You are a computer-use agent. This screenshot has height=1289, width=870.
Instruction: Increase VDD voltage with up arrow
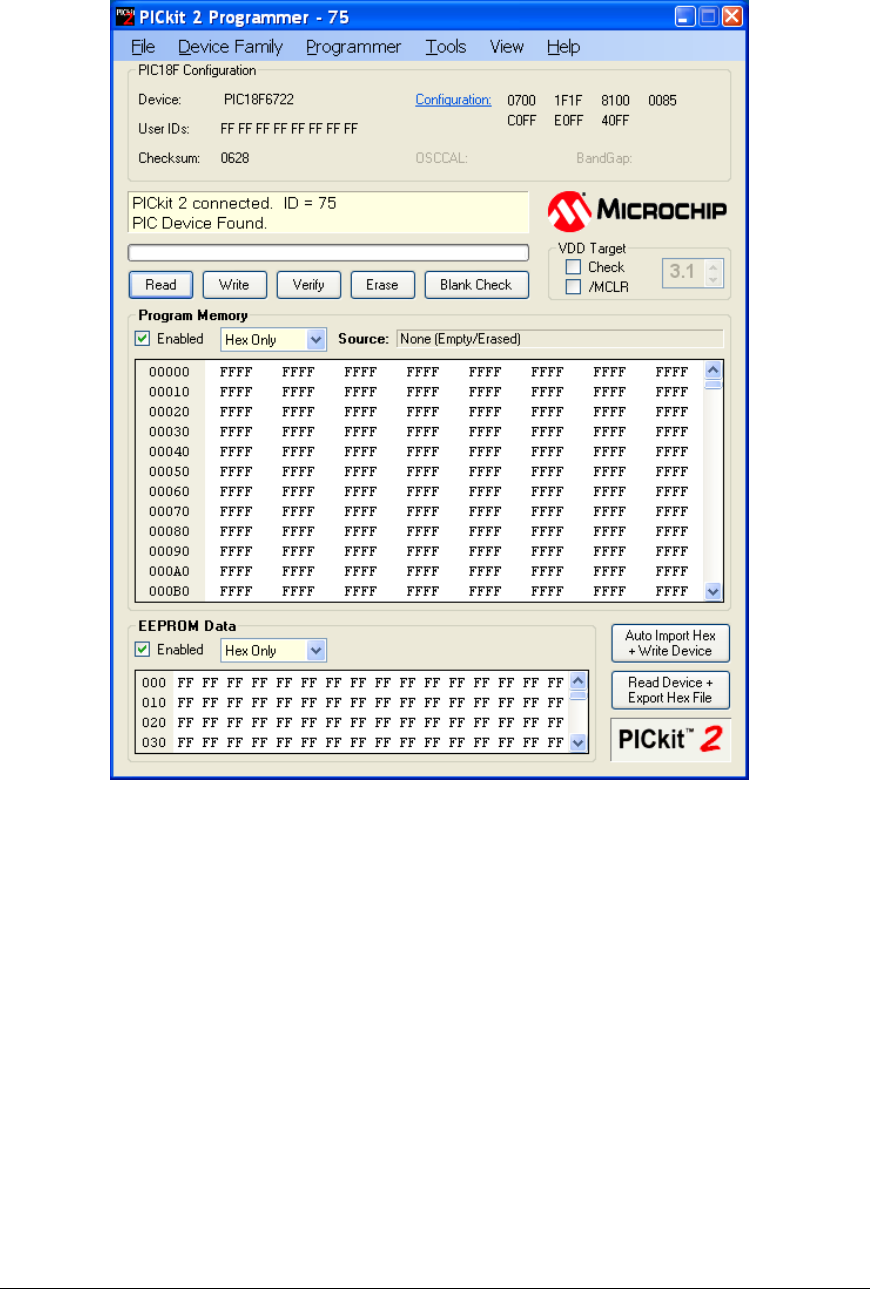tap(711, 266)
